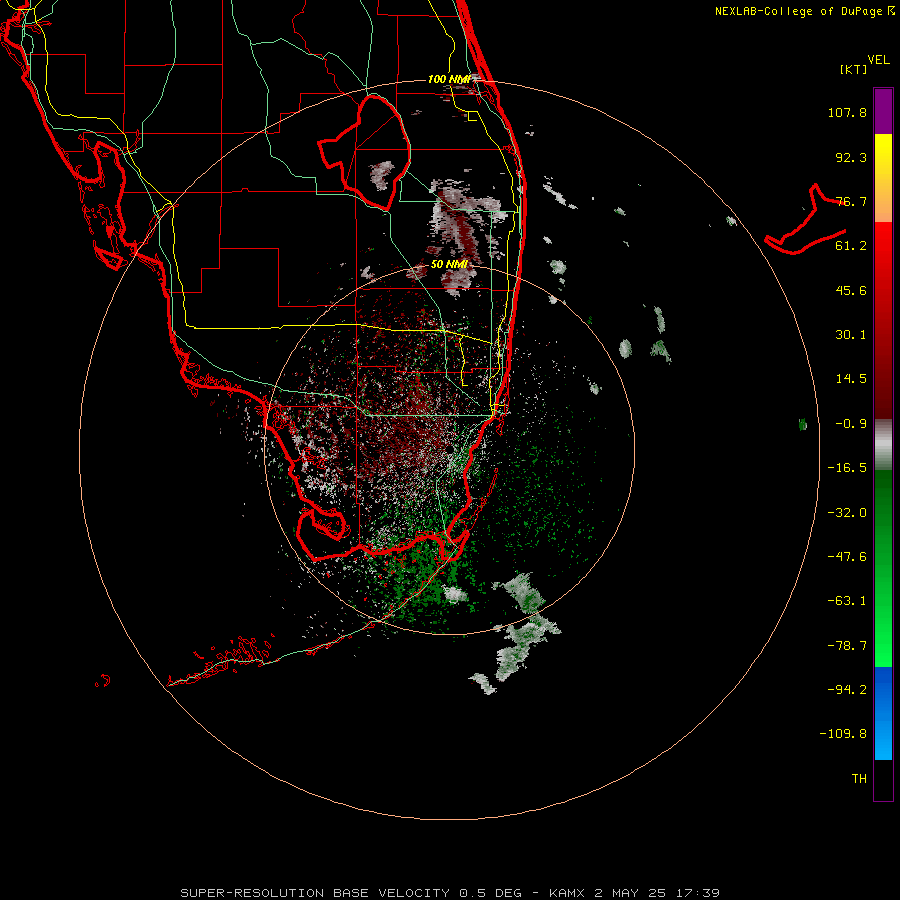The height and width of the screenshot is (900, 900).
Task: Click the -63.1 velocity scale value
Action: pos(847,601)
